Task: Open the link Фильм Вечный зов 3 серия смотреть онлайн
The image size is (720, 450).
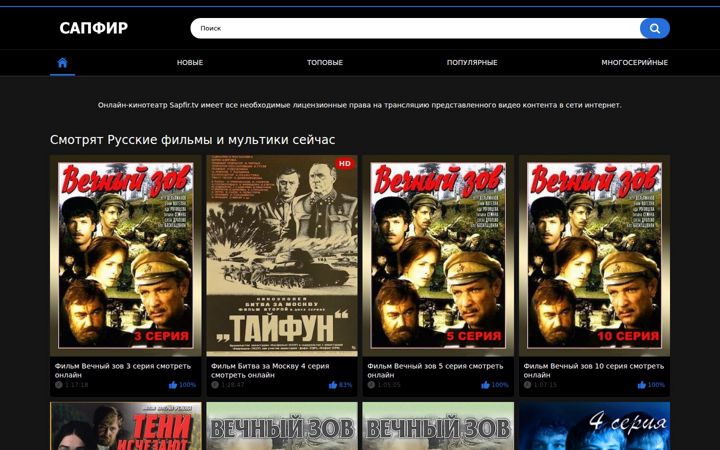Action: click(x=123, y=371)
